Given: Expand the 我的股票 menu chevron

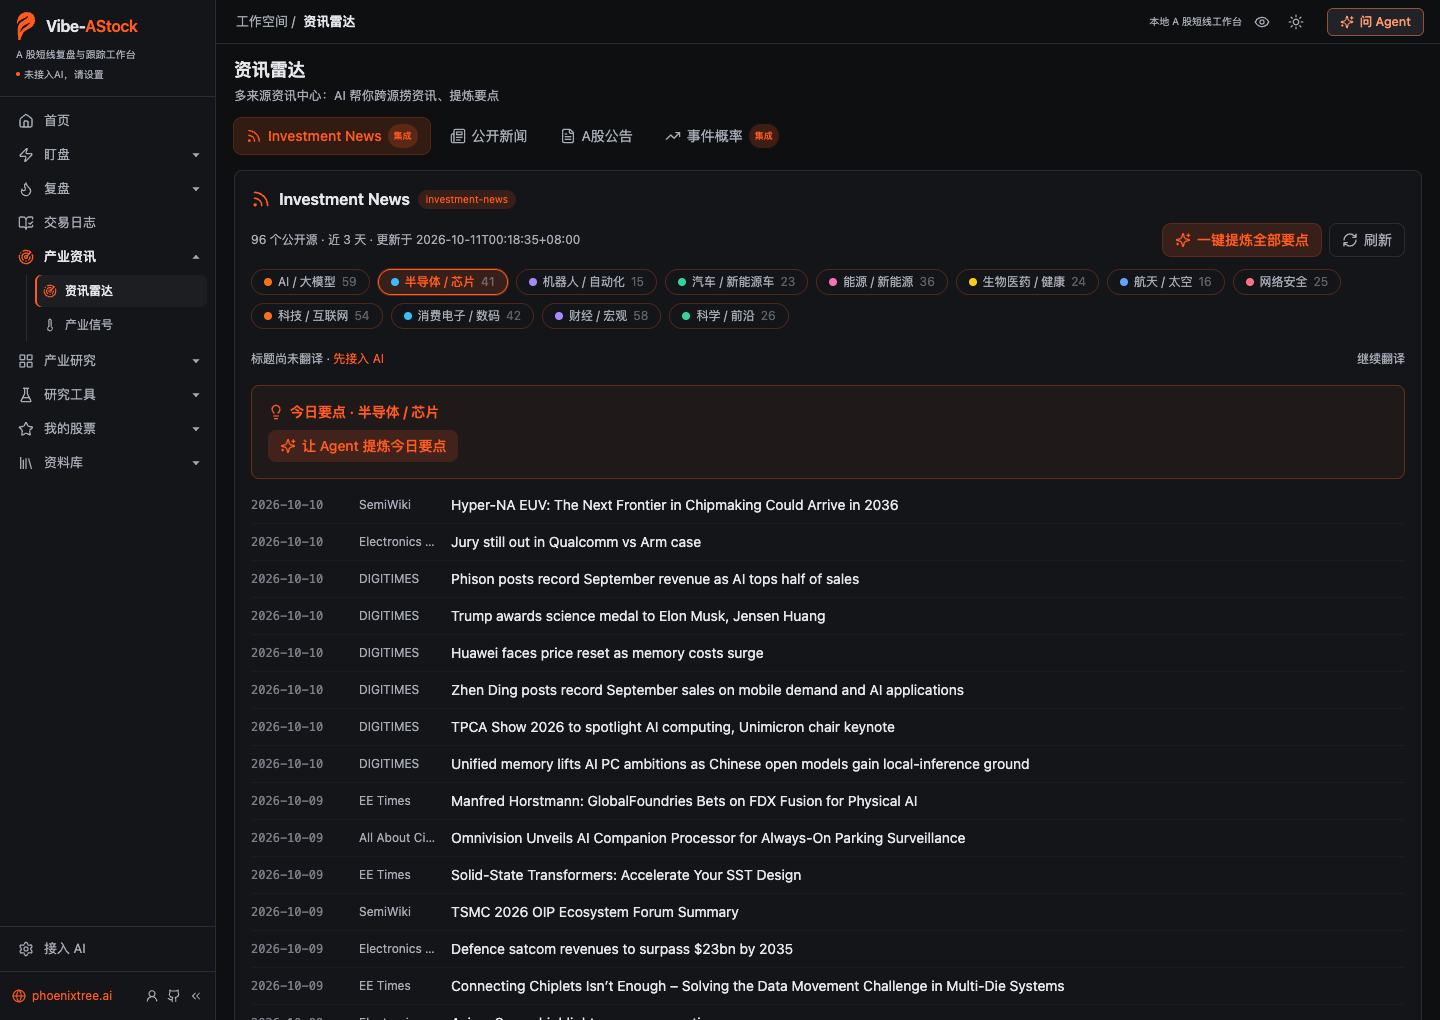Looking at the screenshot, I should (196, 429).
